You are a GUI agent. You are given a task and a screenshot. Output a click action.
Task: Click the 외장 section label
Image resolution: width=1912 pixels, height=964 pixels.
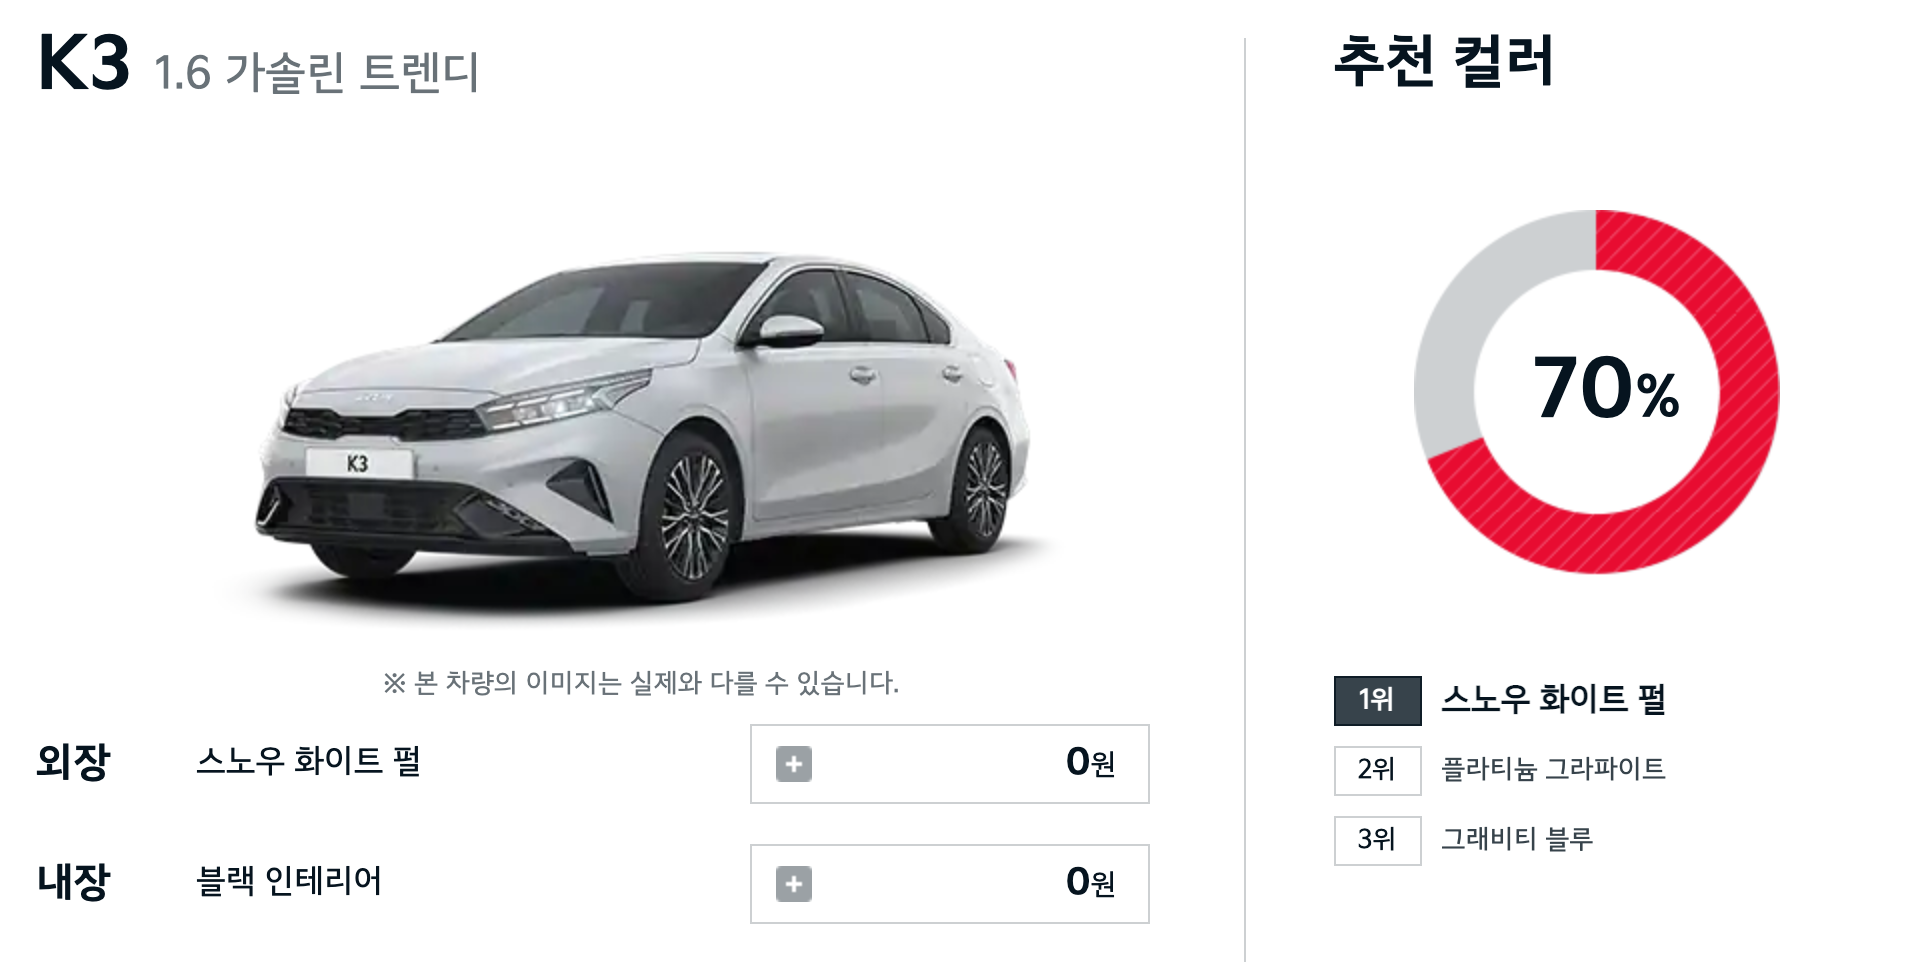[73, 762]
